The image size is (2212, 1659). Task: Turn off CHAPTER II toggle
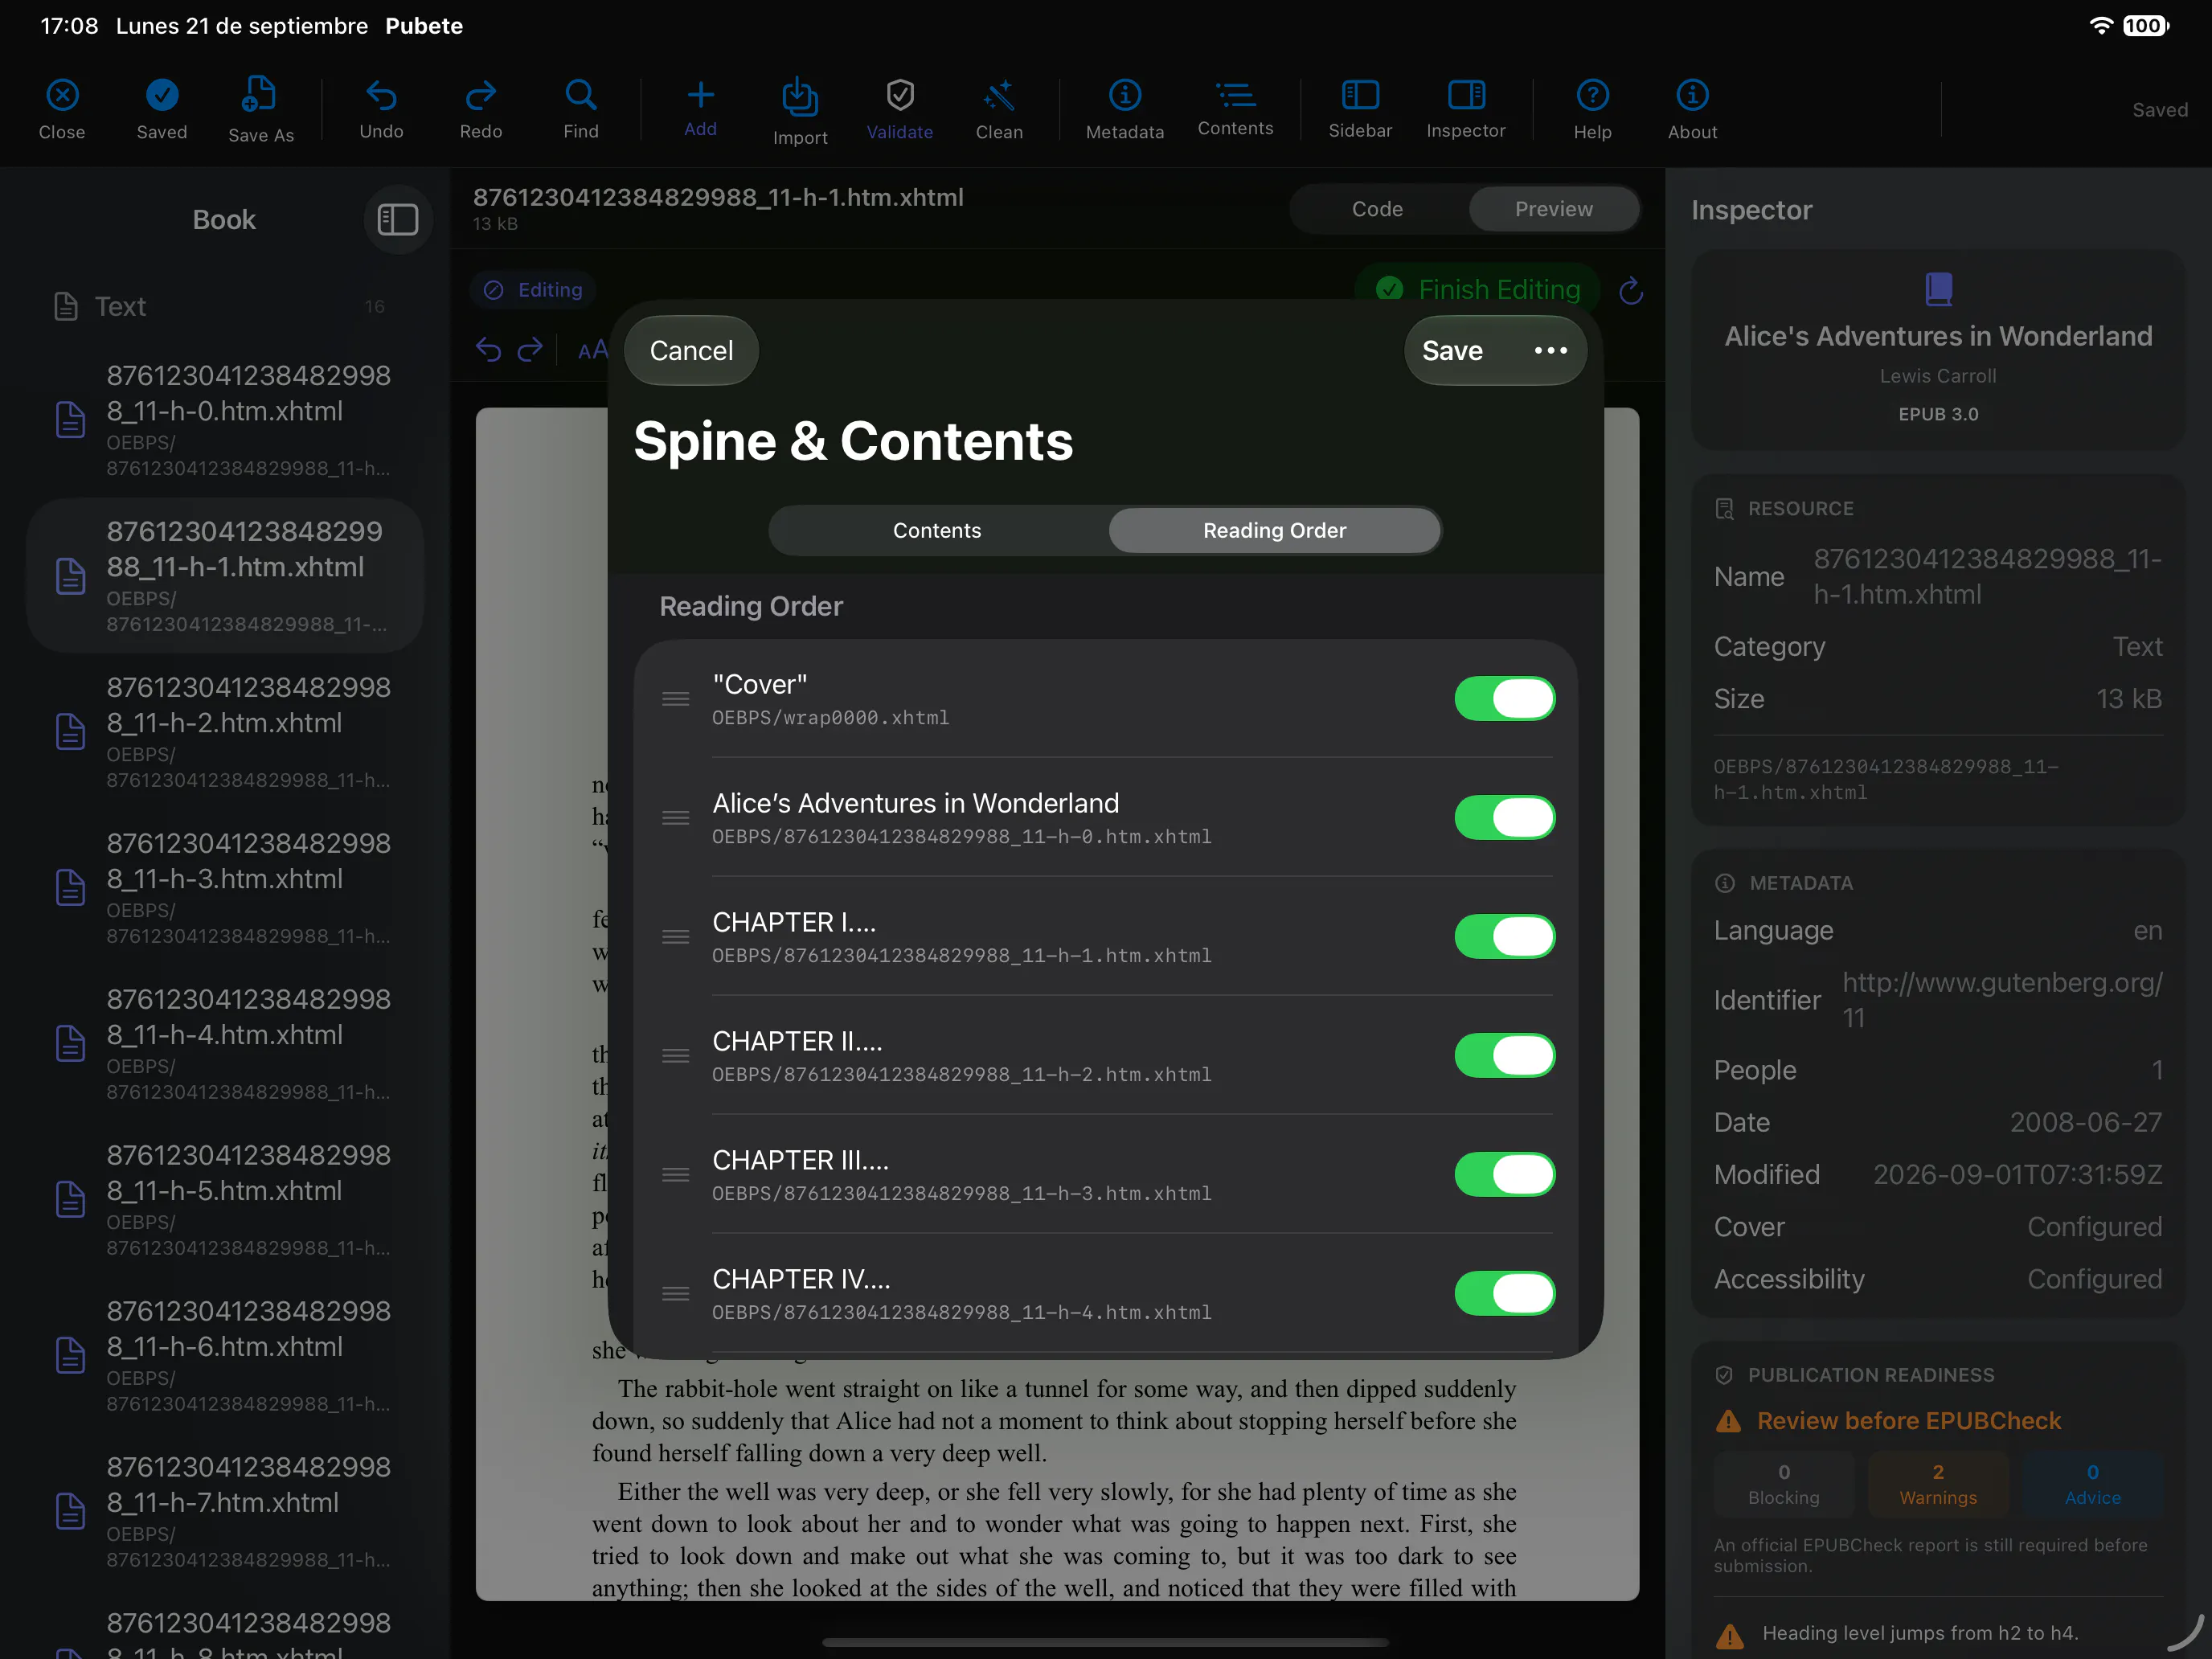(1504, 1055)
